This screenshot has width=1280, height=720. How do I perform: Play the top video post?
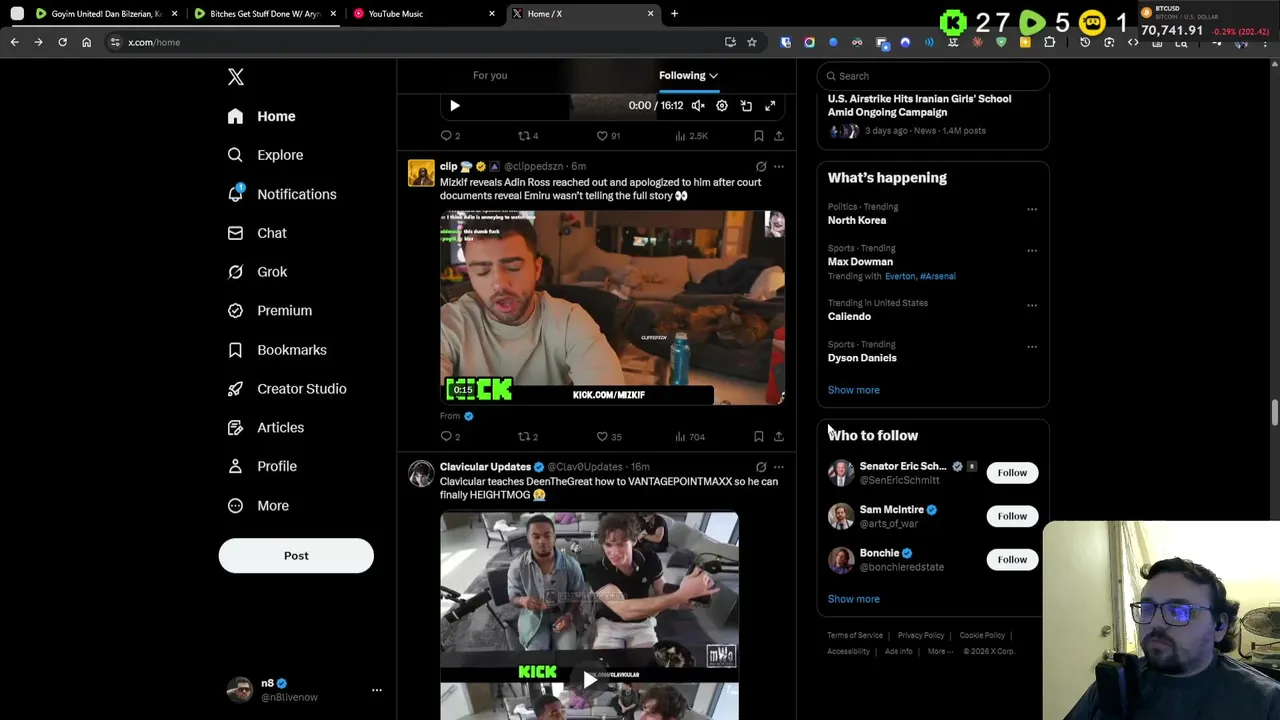tap(454, 106)
